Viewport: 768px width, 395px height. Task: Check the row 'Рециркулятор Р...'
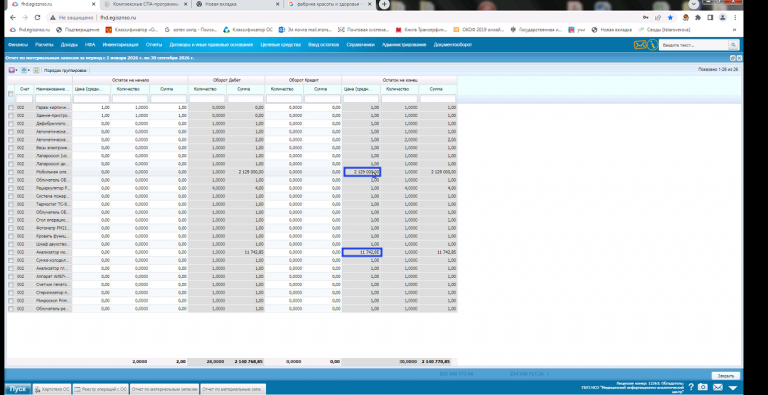click(x=11, y=188)
